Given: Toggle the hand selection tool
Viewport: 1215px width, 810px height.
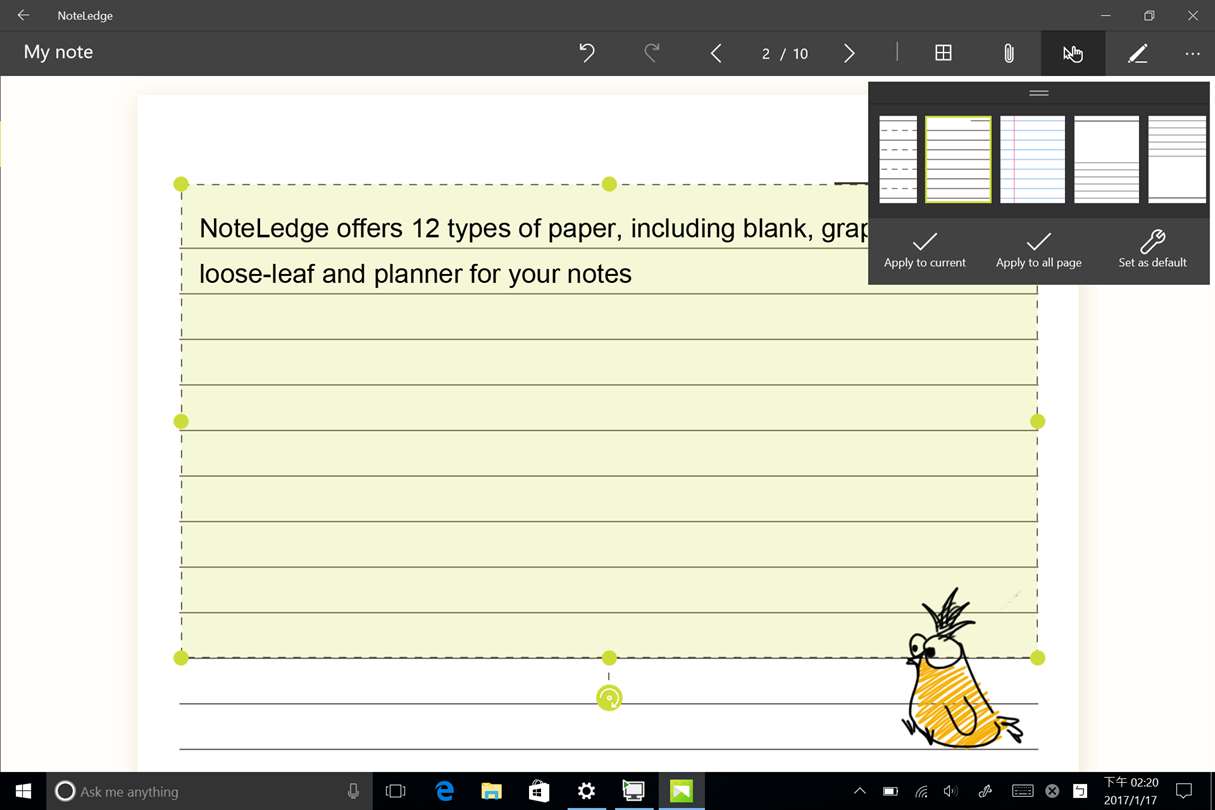Looking at the screenshot, I should tap(1073, 53).
